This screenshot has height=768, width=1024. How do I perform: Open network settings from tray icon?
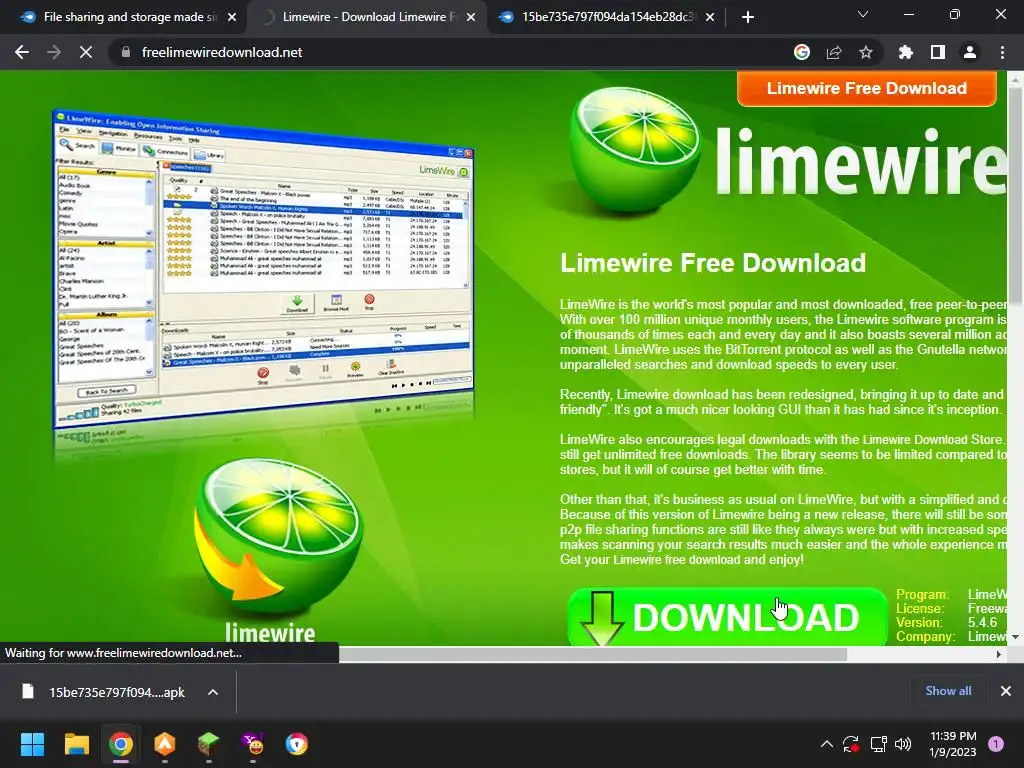[x=878, y=744]
